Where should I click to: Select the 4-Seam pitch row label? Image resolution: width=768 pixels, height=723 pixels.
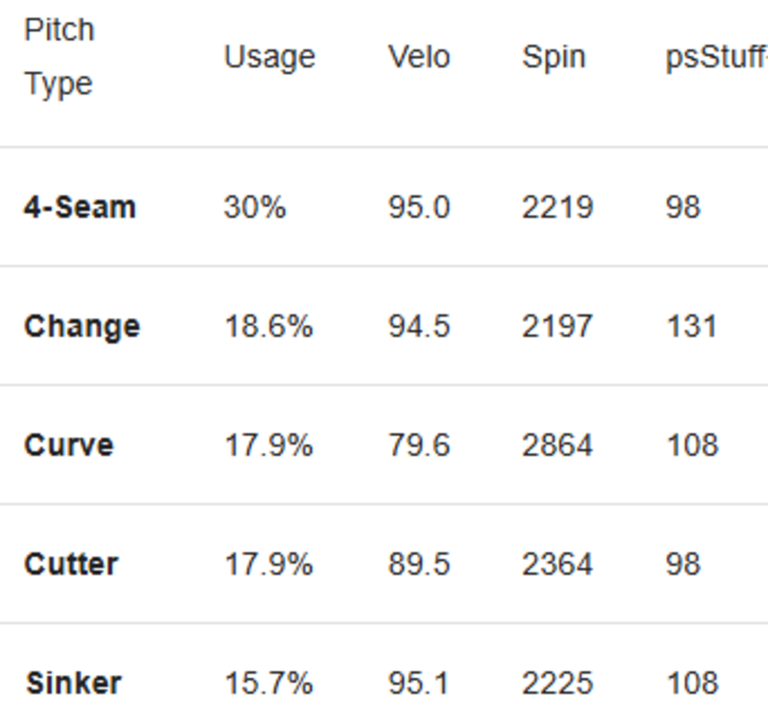click(80, 207)
